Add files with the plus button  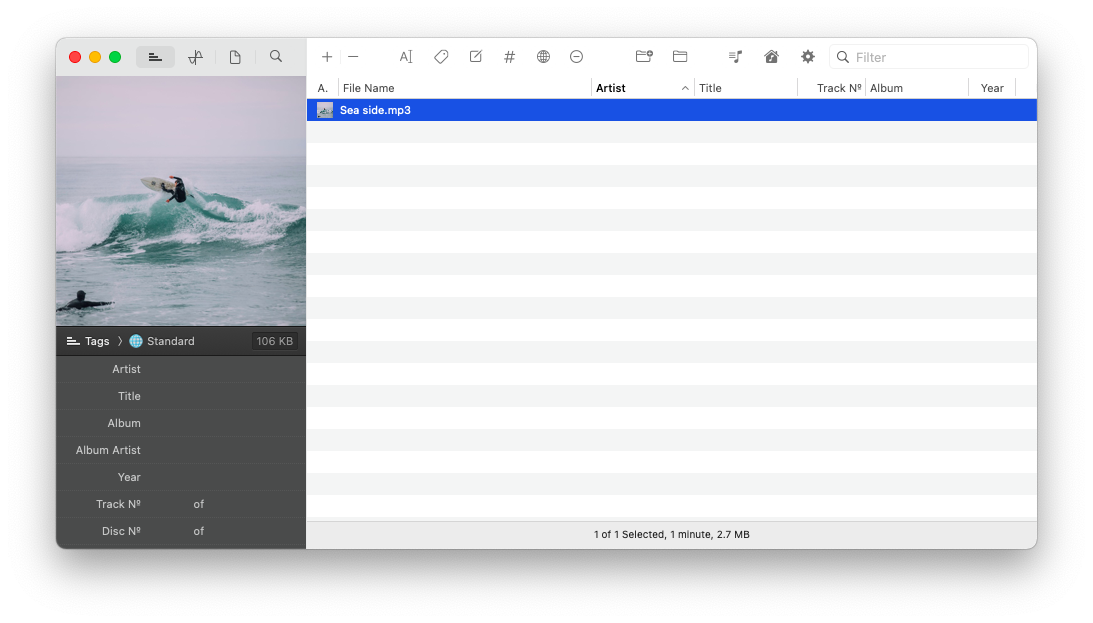[326, 57]
